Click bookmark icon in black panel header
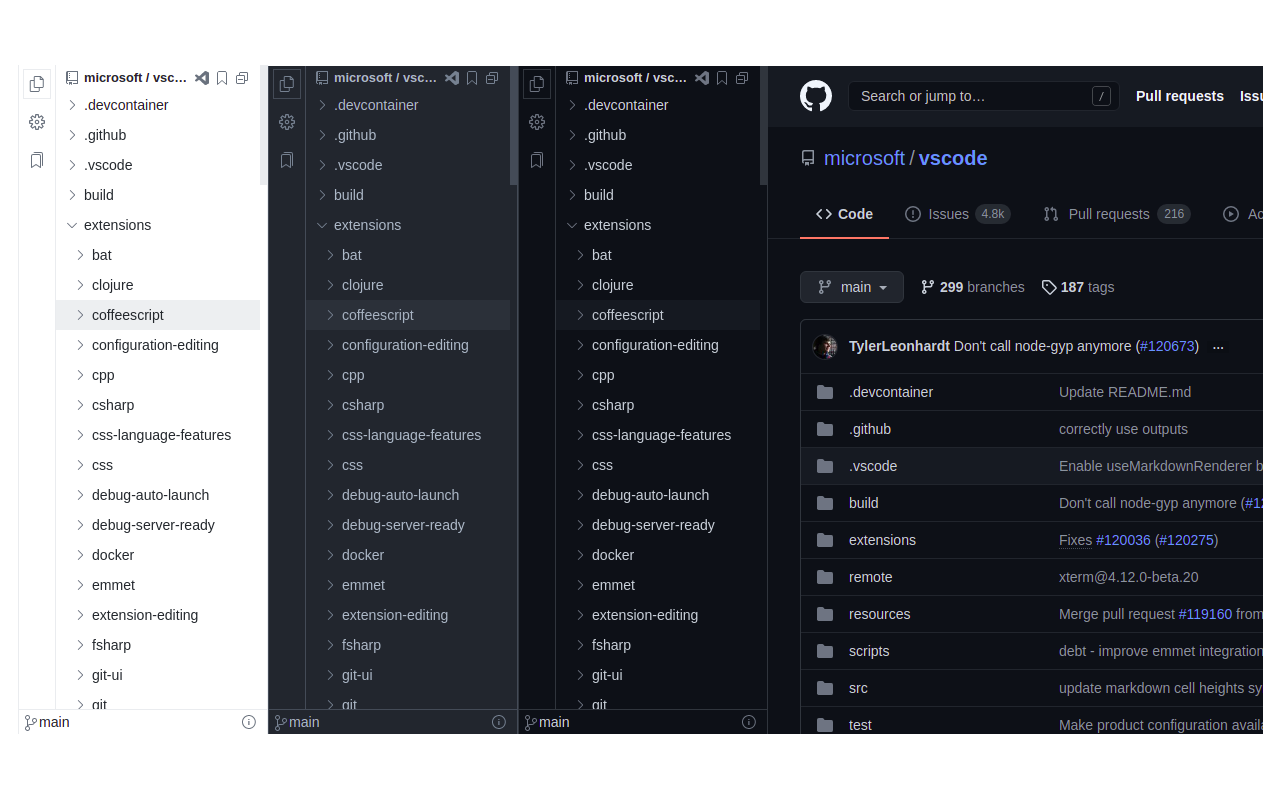This screenshot has width=1280, height=800. coord(722,78)
